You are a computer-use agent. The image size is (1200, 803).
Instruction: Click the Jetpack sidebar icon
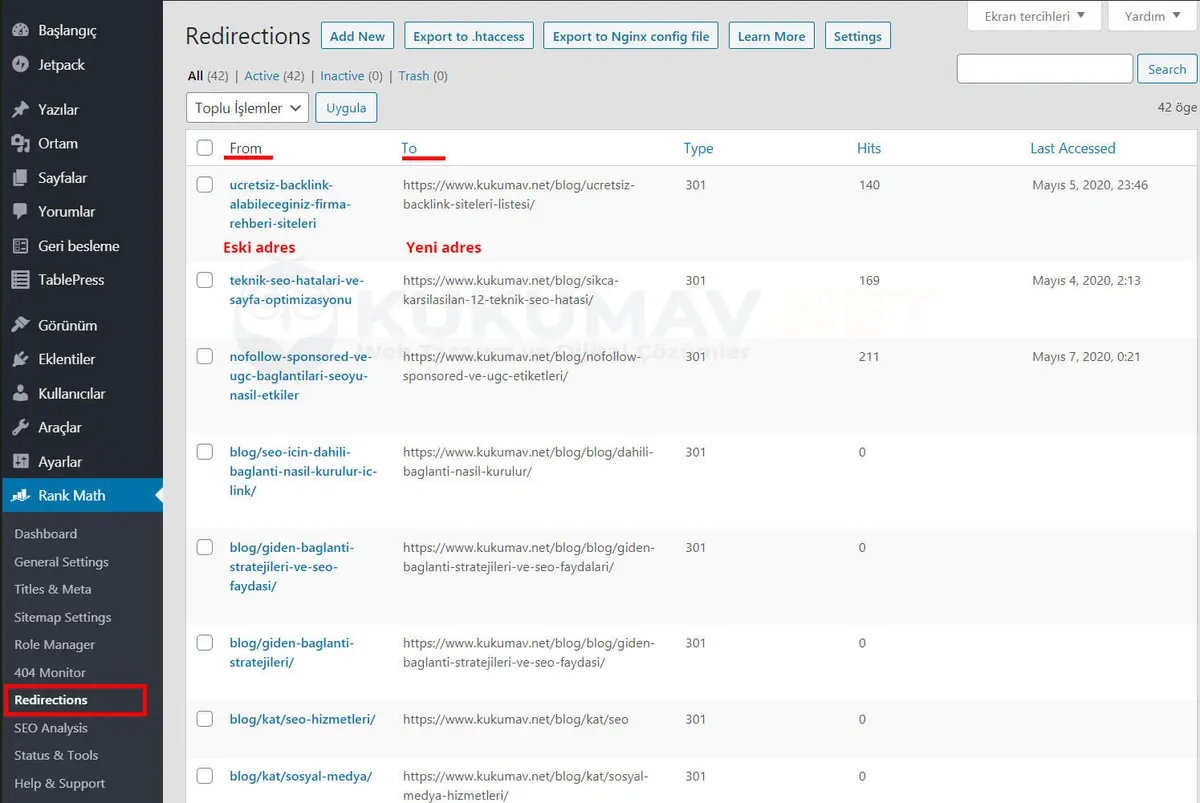pyautogui.click(x=20, y=64)
